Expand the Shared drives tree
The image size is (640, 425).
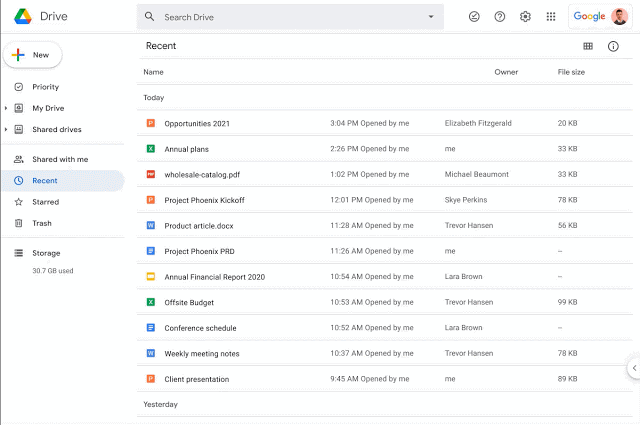point(6,129)
